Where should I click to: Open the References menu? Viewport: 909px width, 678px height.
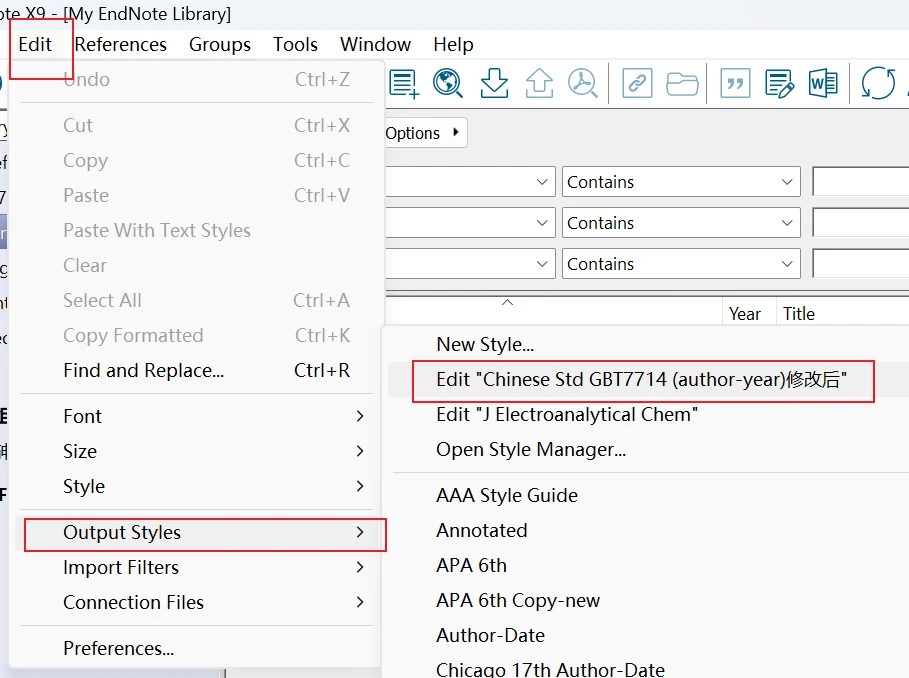click(x=120, y=44)
